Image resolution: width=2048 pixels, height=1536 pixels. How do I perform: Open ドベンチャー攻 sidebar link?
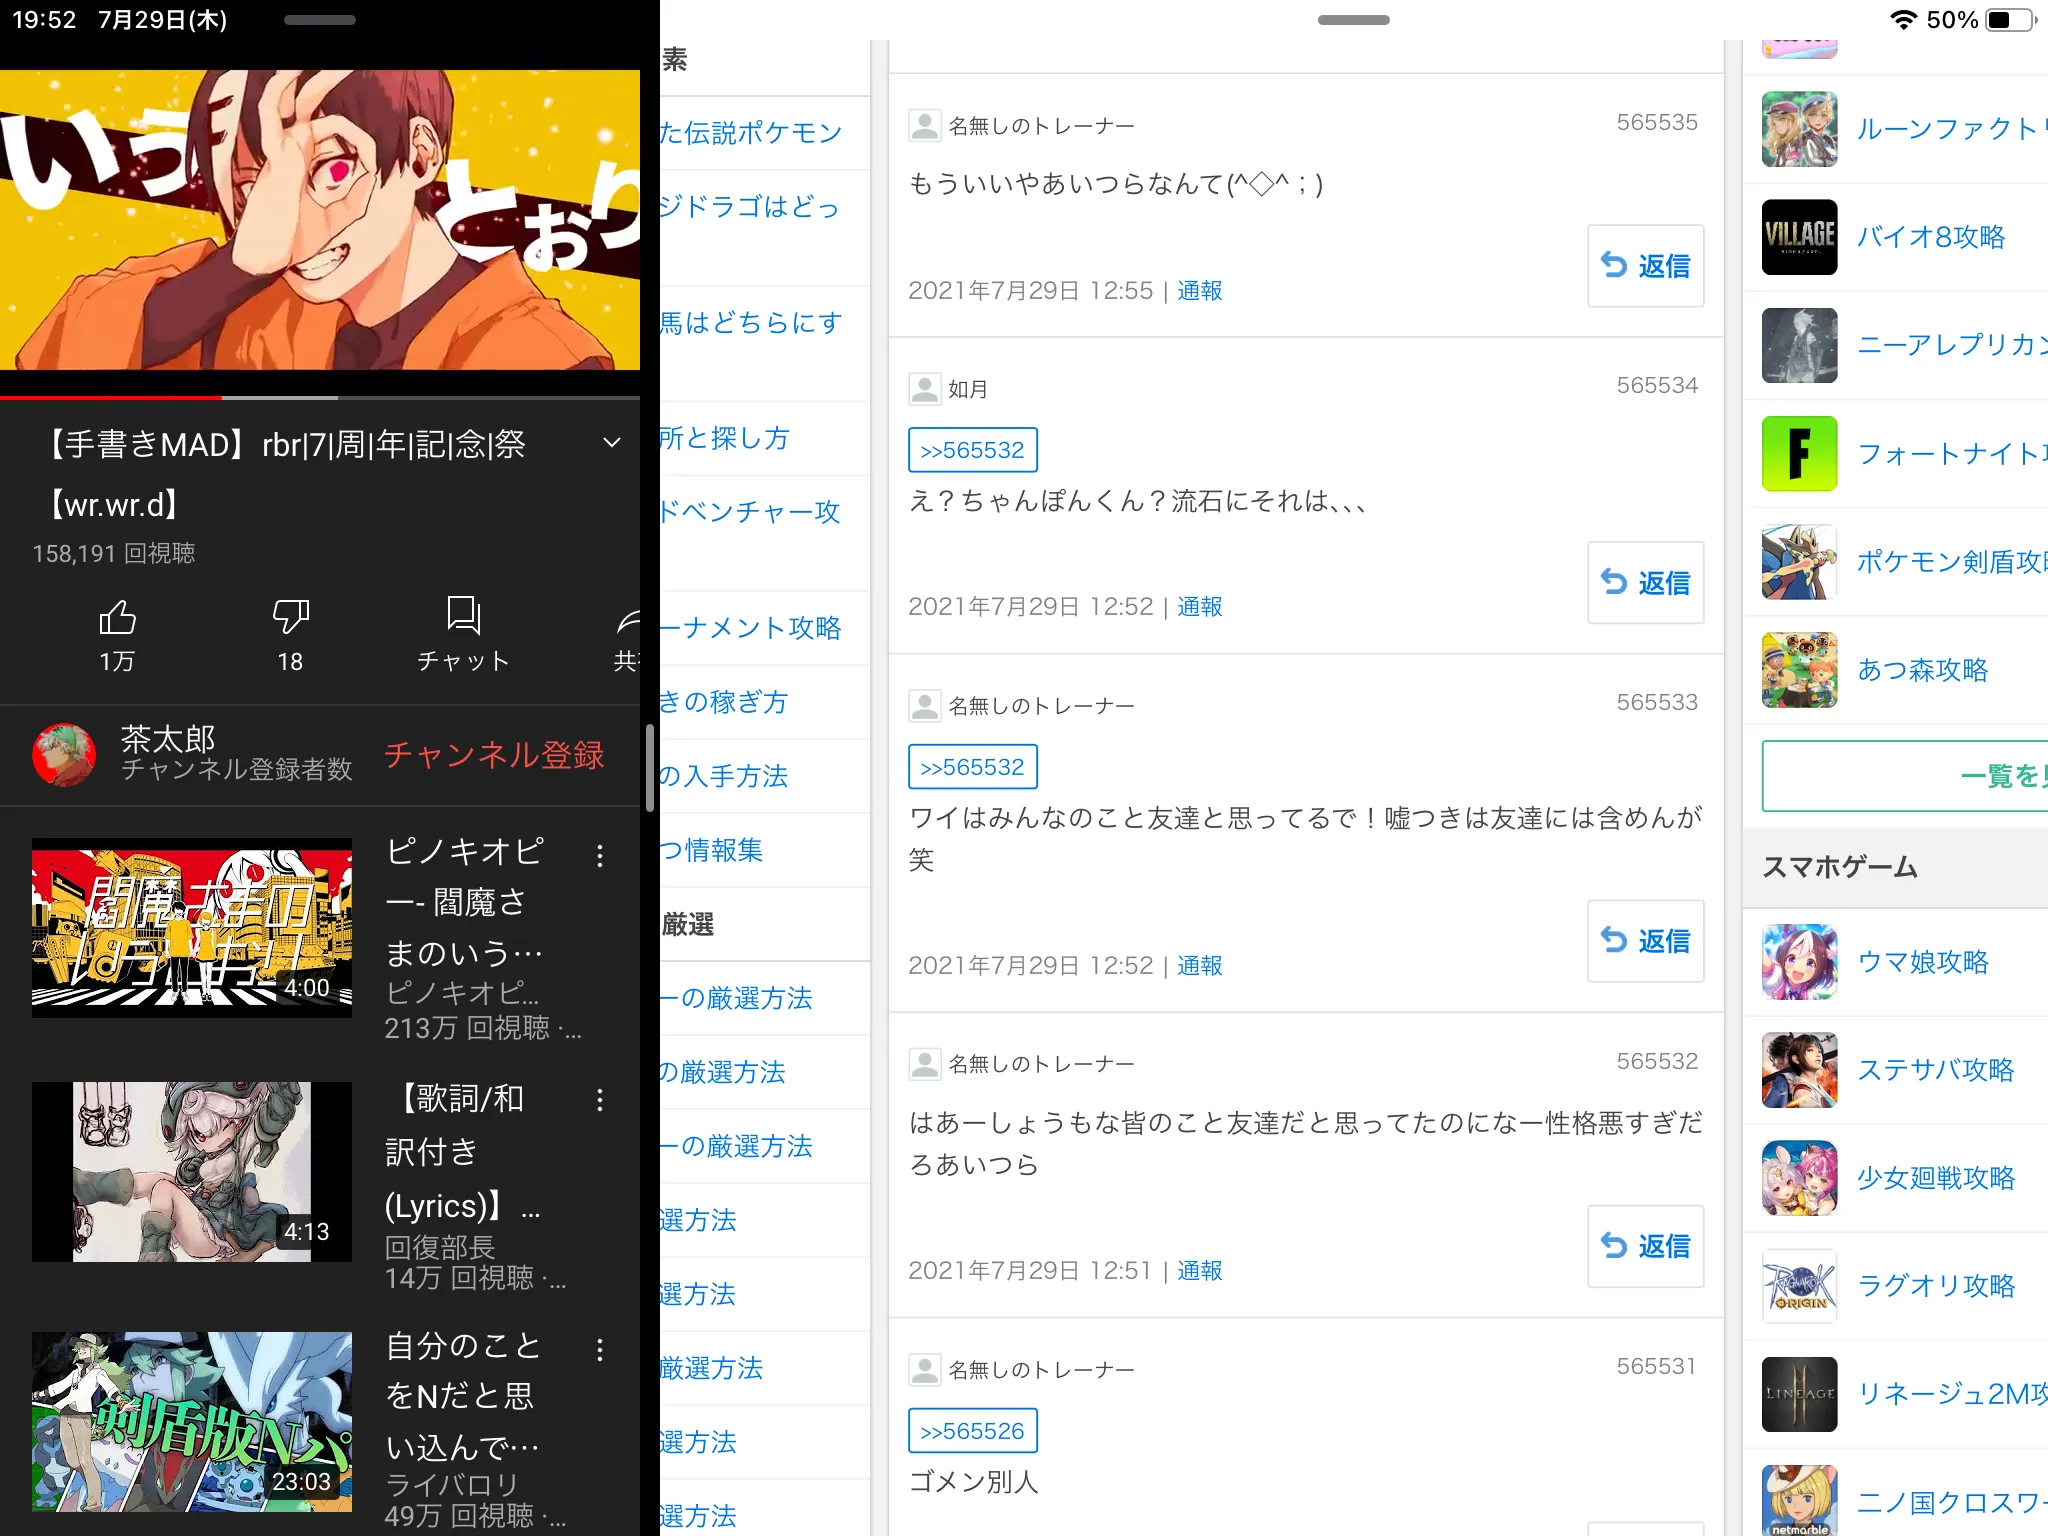point(750,512)
